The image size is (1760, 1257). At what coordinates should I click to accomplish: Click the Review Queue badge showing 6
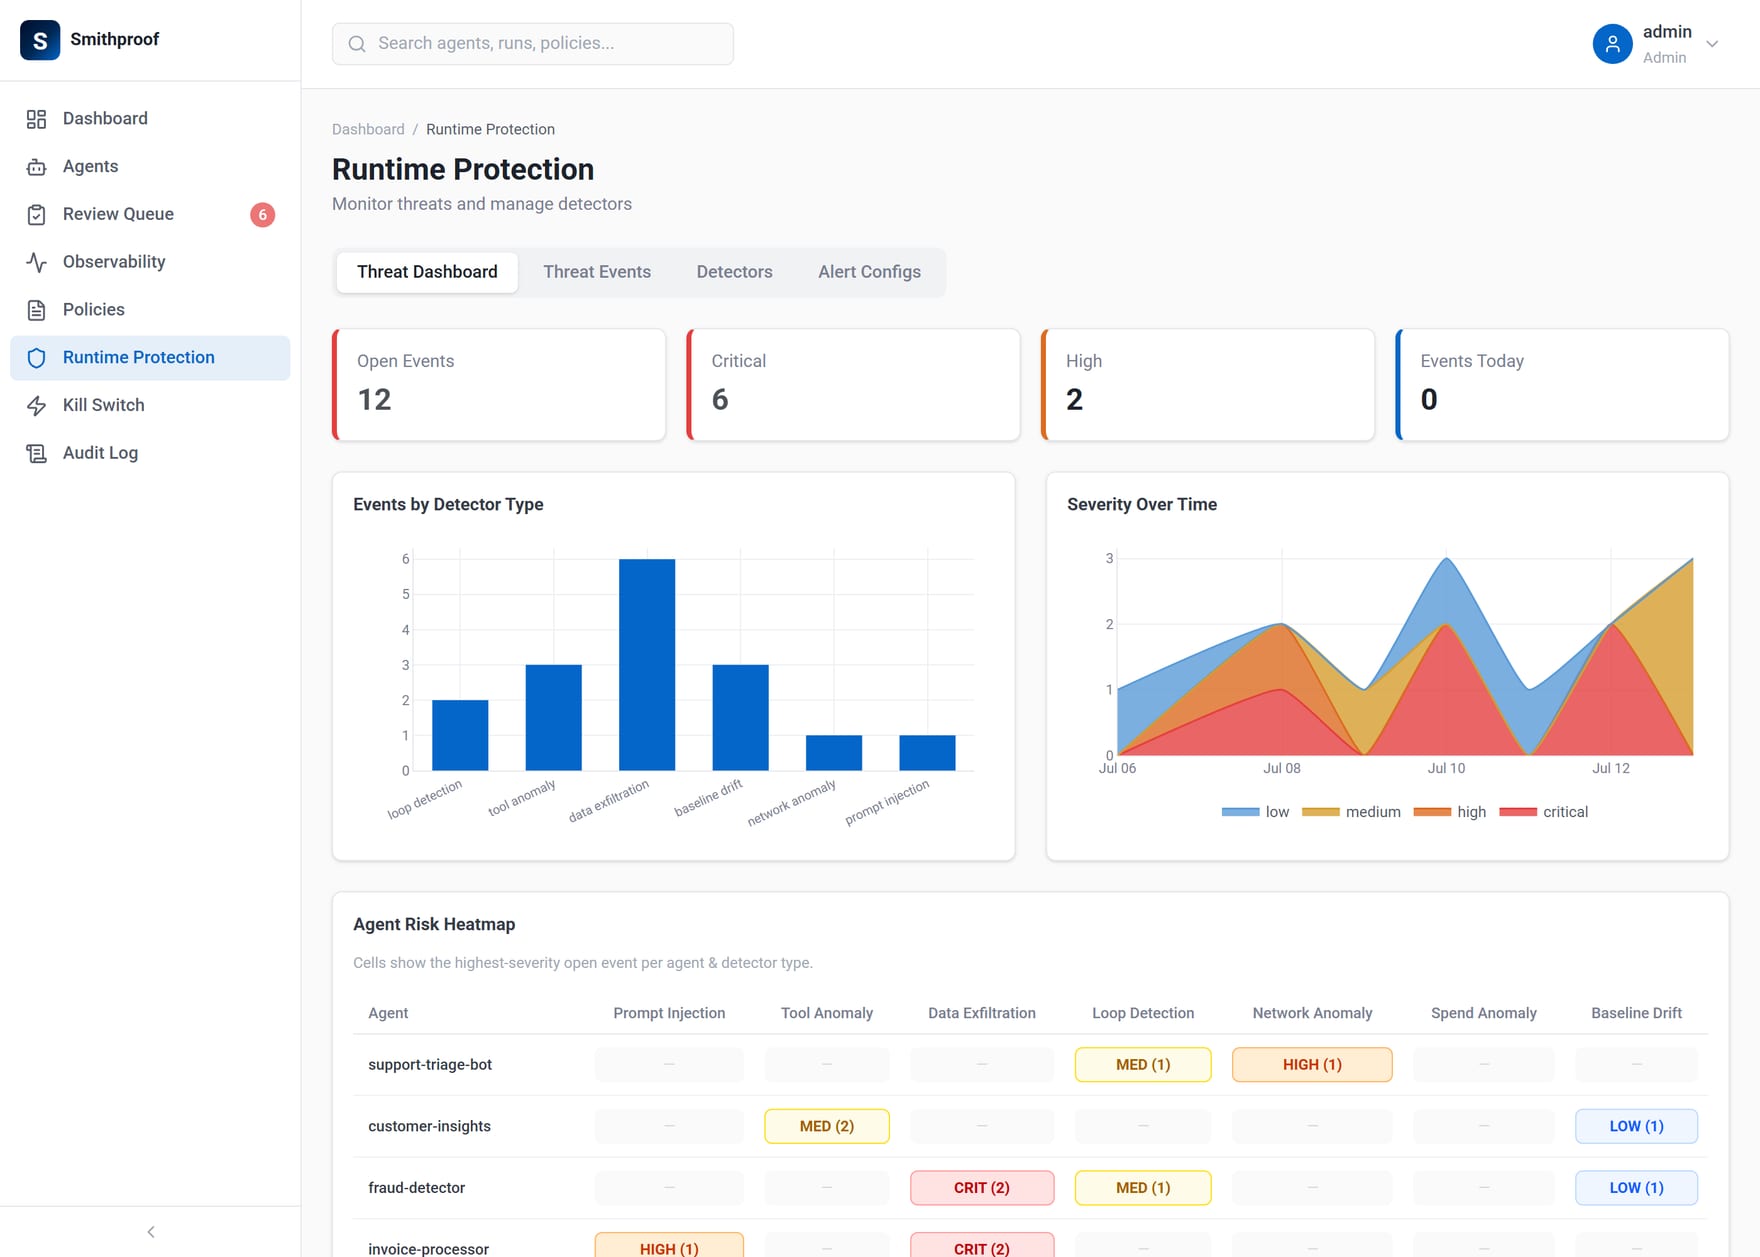tap(262, 215)
